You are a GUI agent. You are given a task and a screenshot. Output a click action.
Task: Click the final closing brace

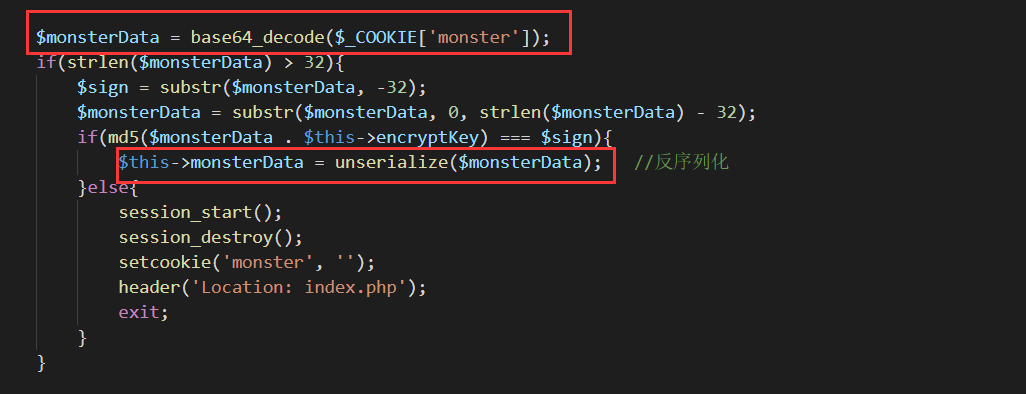42,363
